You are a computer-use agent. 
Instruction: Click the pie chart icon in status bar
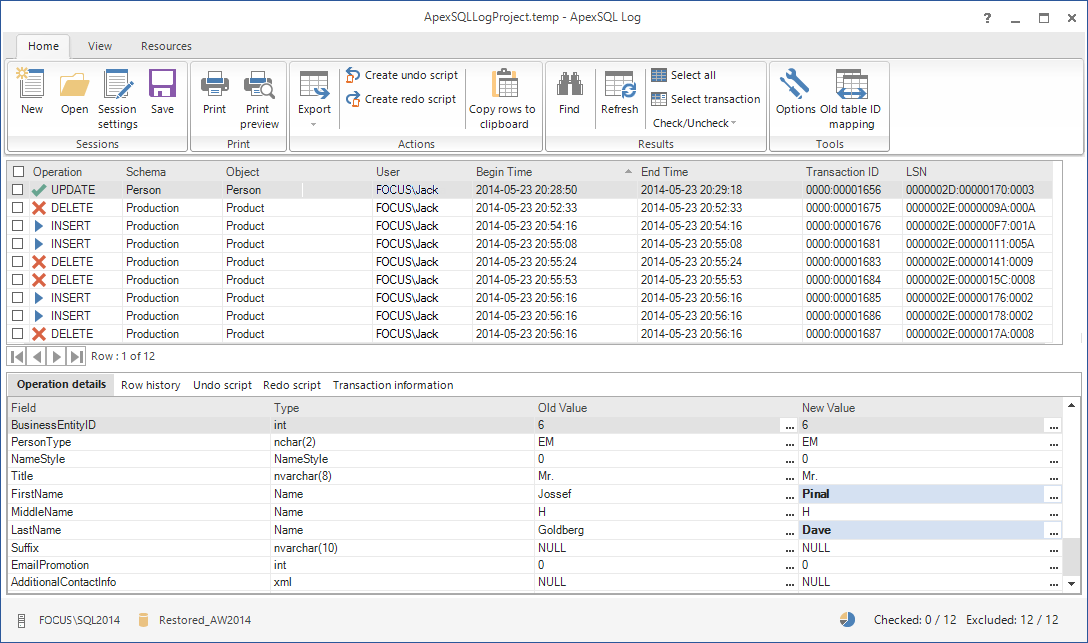click(847, 619)
